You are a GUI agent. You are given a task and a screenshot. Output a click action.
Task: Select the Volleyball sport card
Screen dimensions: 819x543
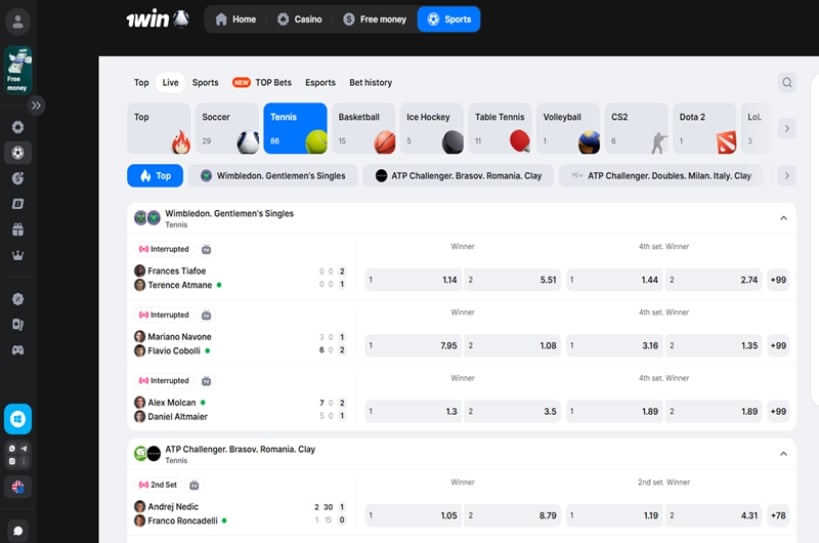click(x=568, y=128)
